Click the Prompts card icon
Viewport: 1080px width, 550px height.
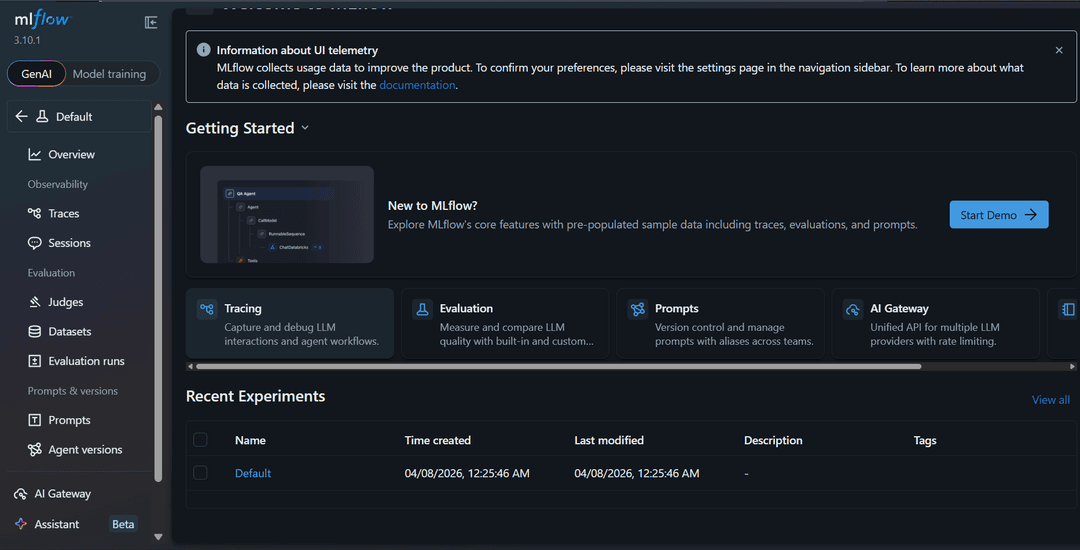pos(638,309)
